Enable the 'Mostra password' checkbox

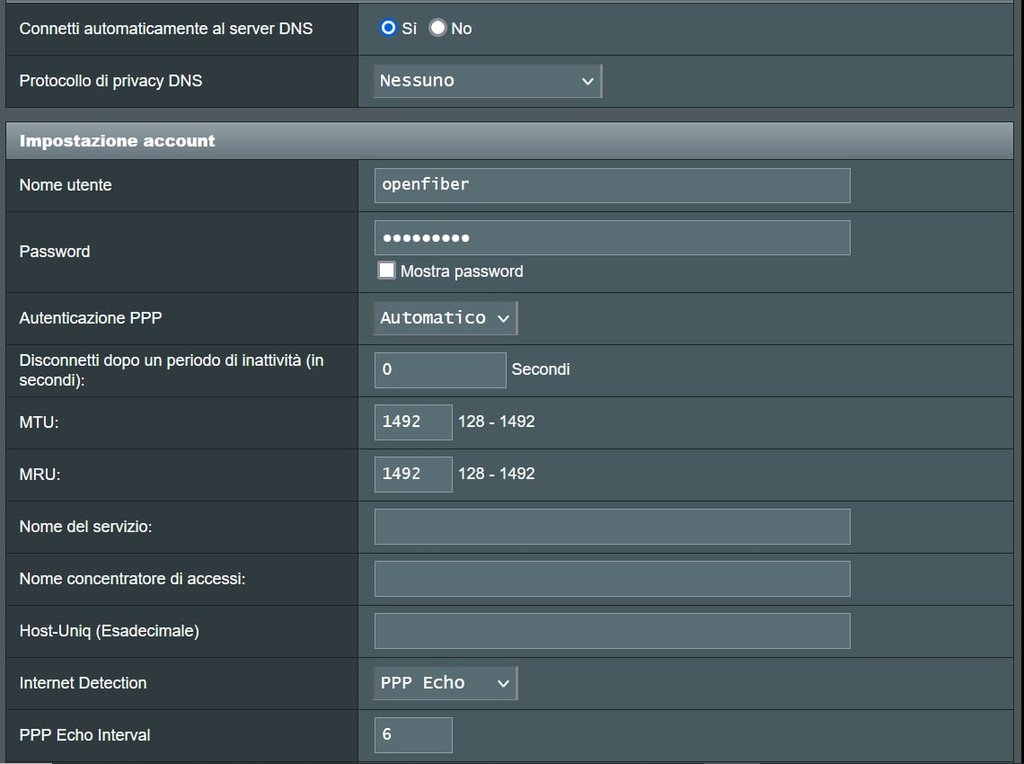pos(386,271)
